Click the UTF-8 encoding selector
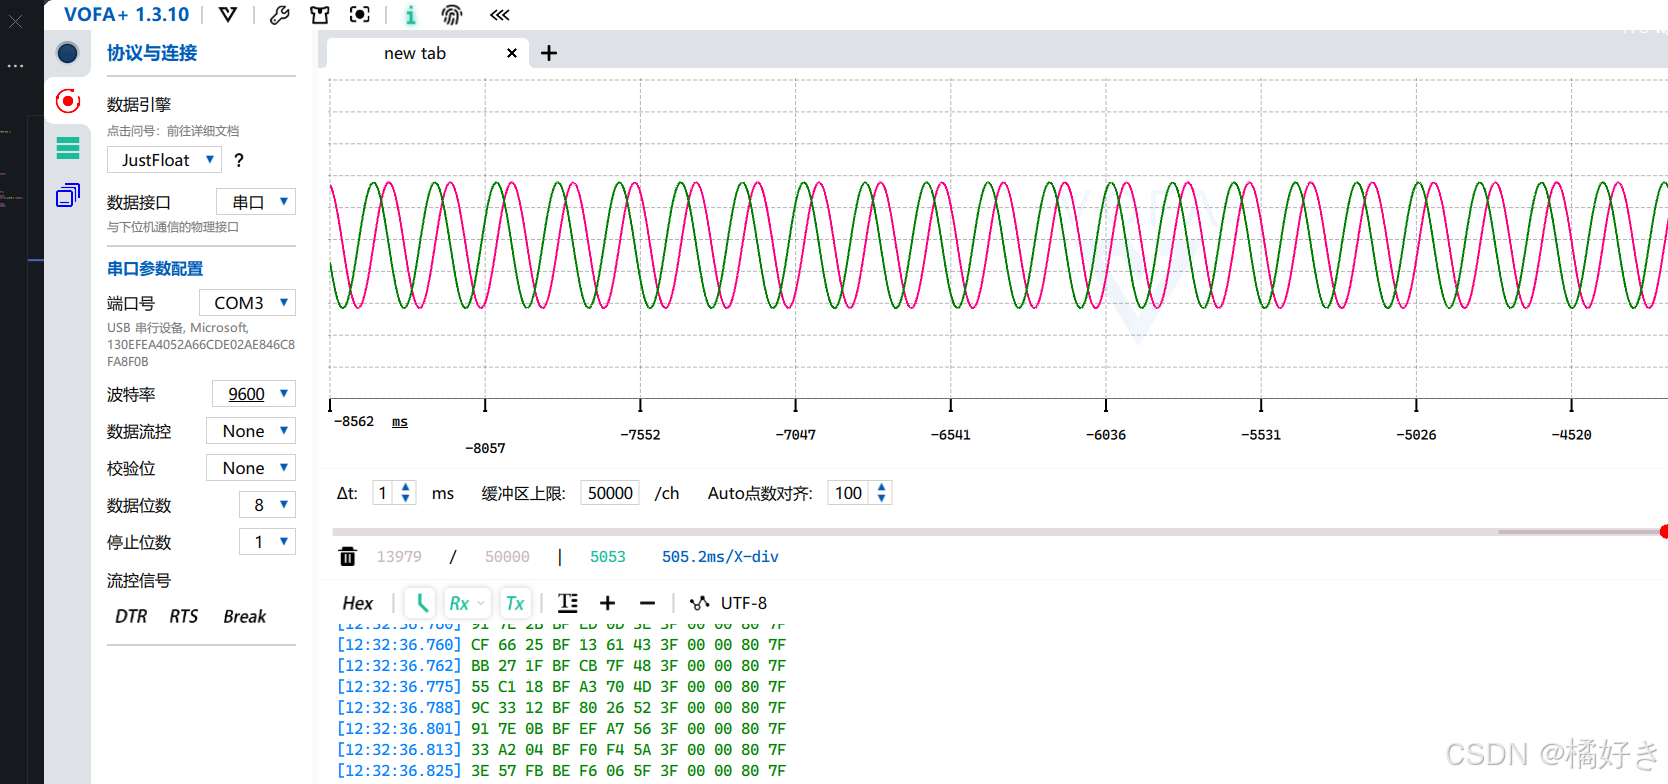Image resolution: width=1668 pixels, height=784 pixels. (x=744, y=603)
